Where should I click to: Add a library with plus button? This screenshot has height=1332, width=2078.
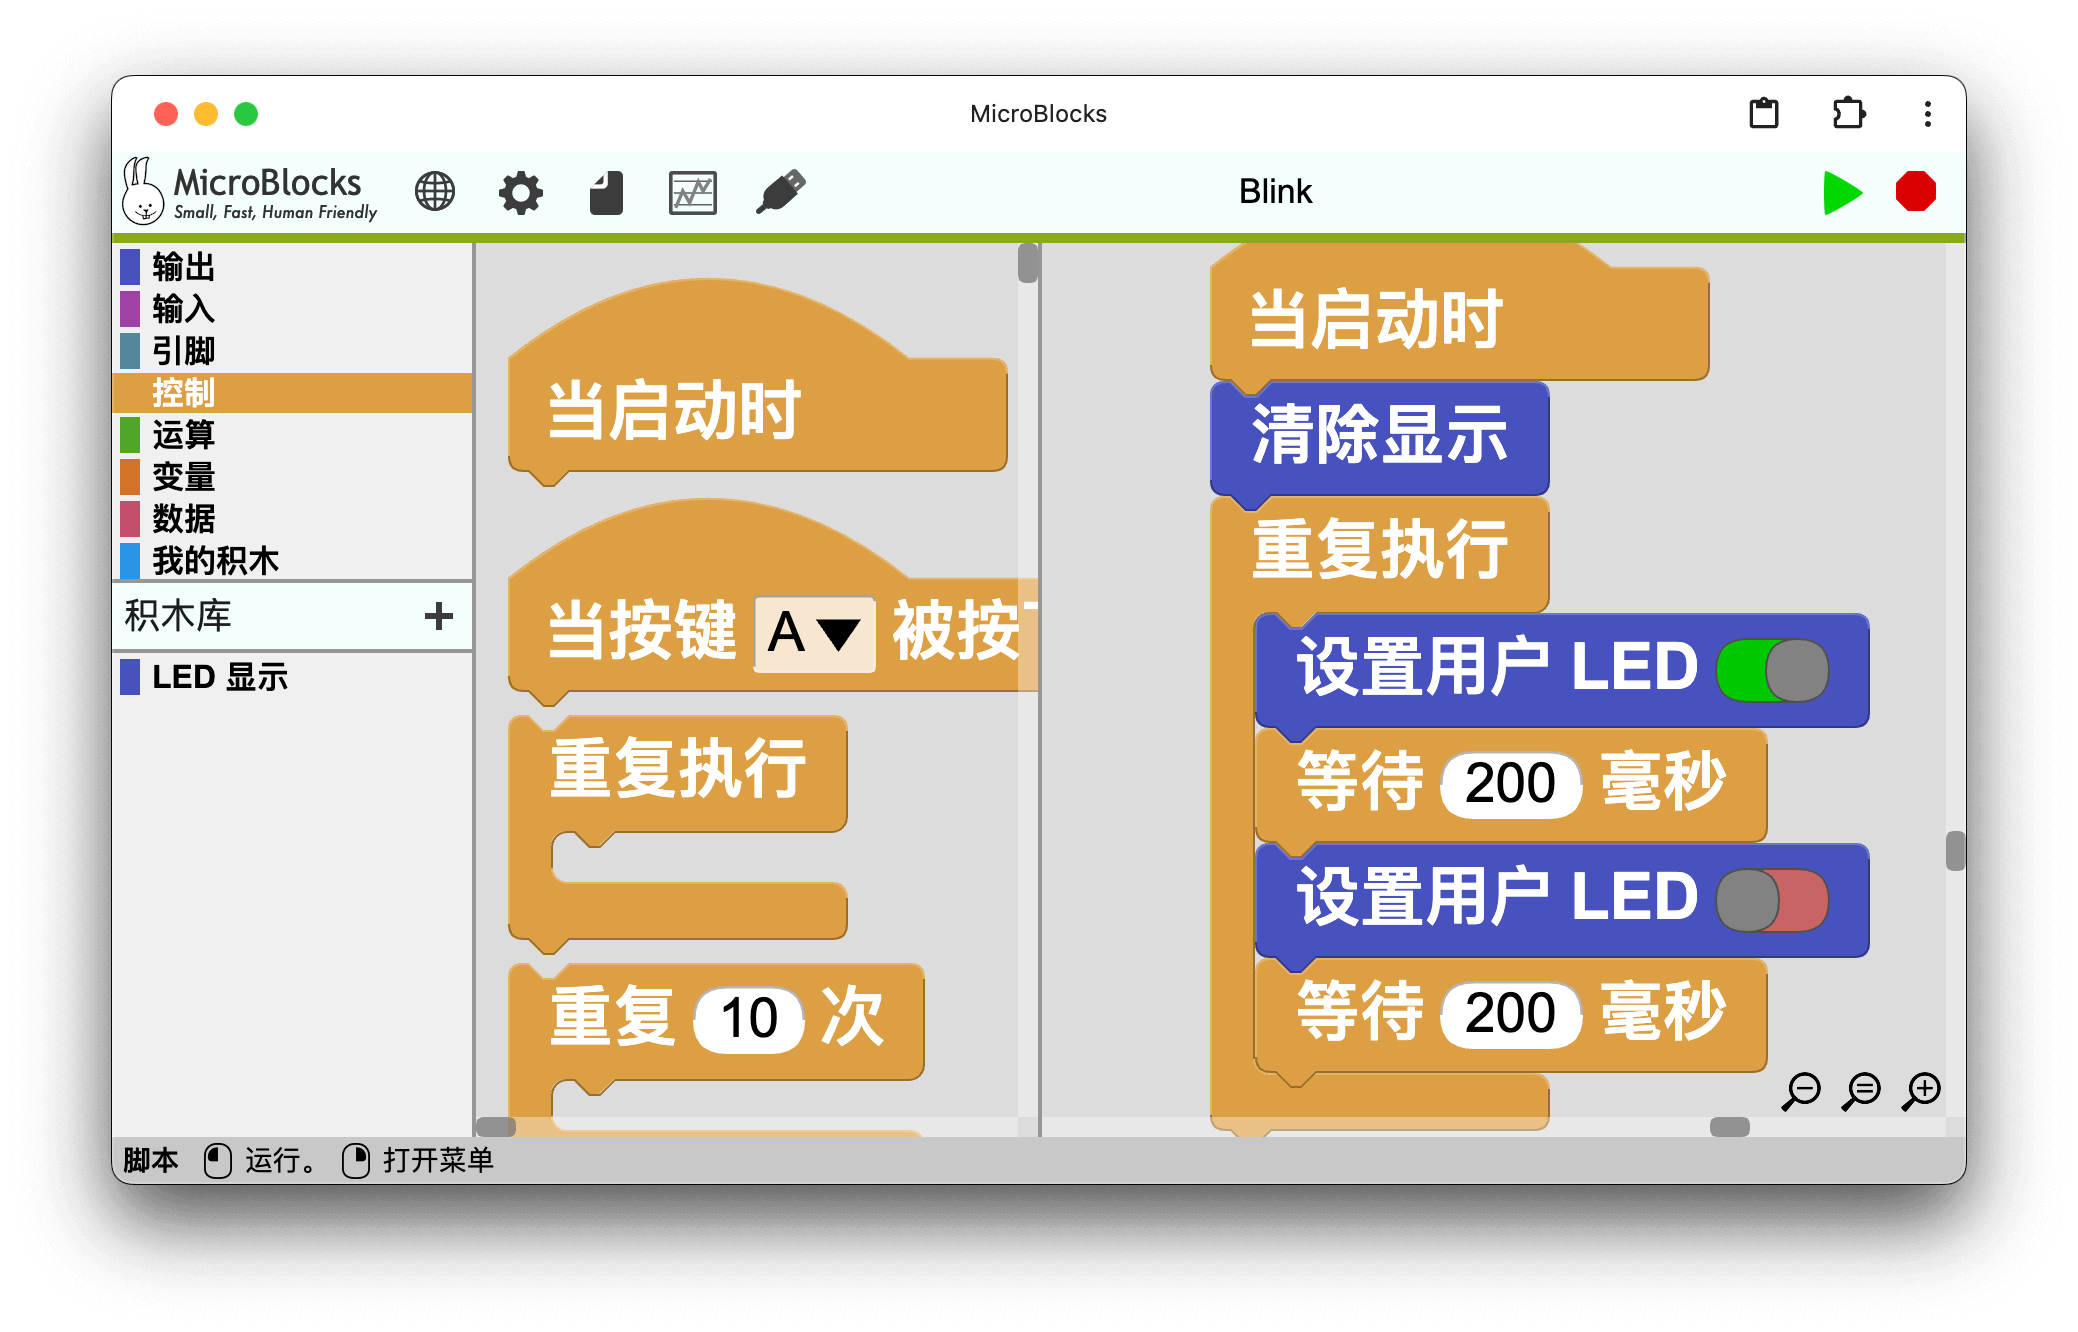click(x=438, y=616)
